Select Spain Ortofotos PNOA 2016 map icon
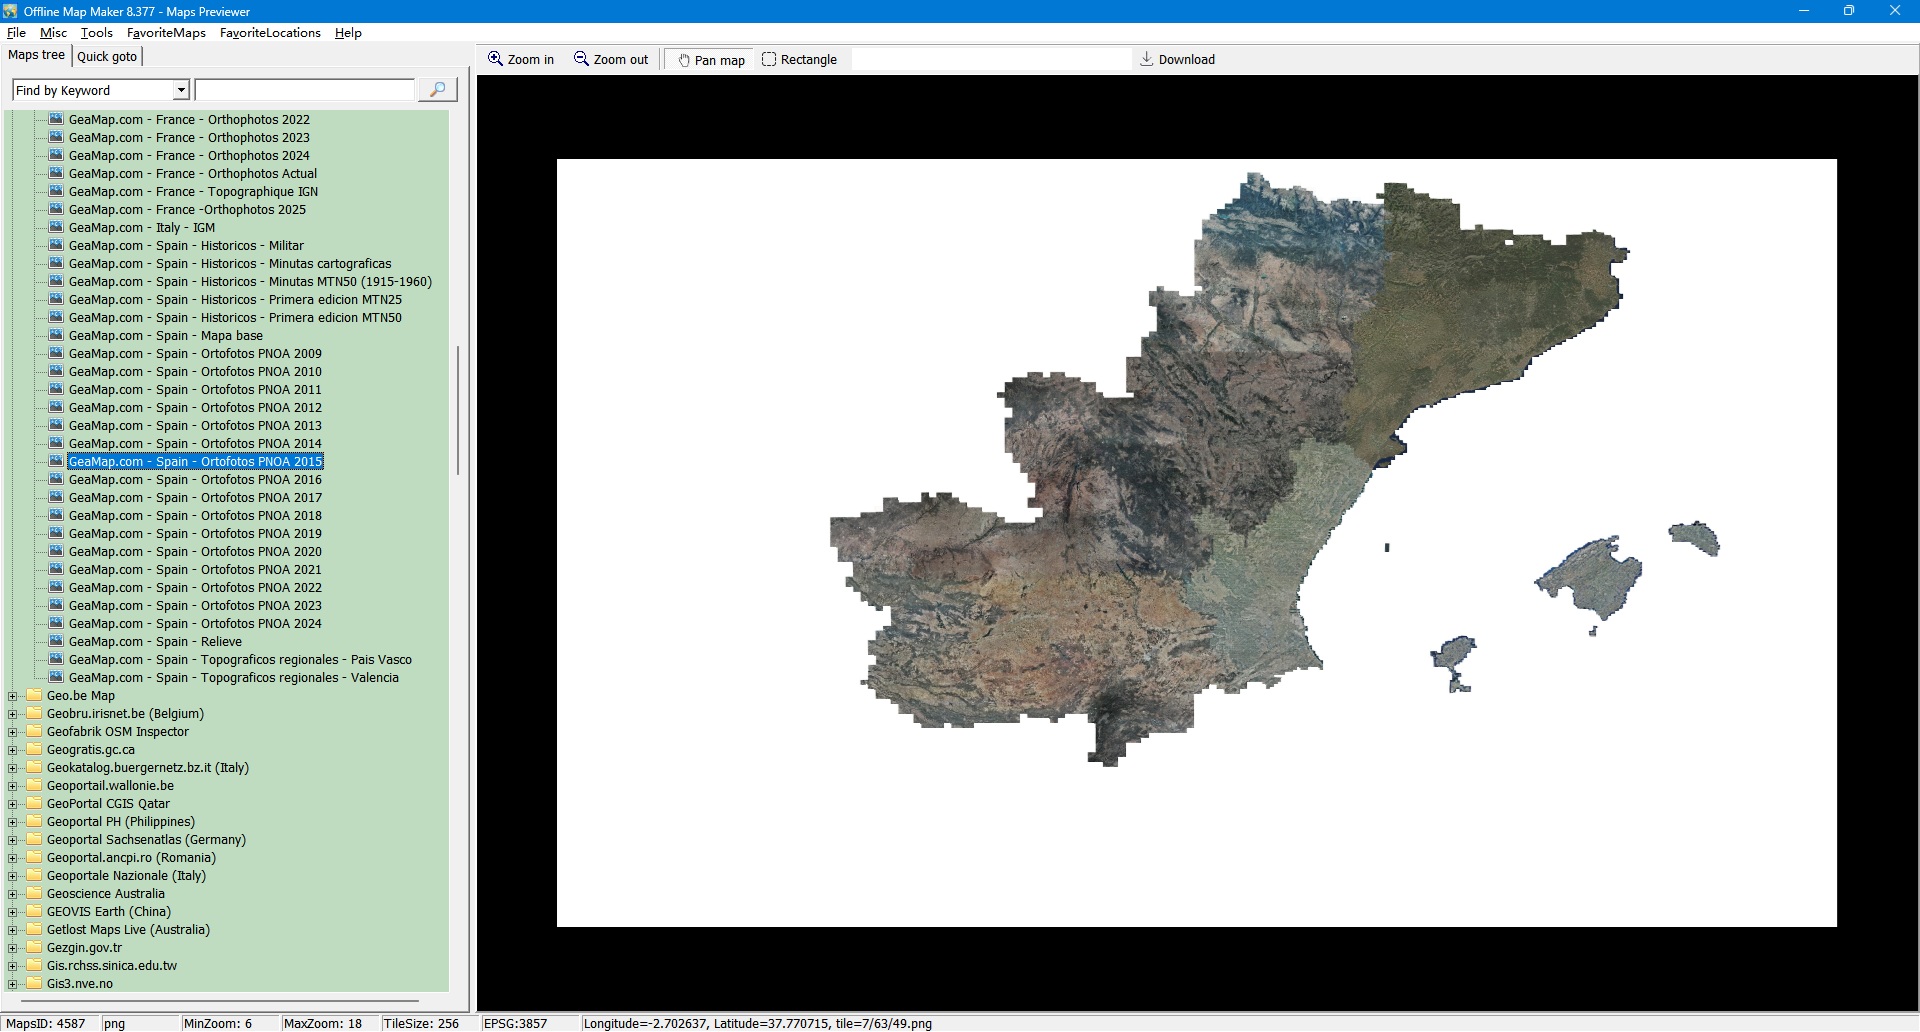 57,480
